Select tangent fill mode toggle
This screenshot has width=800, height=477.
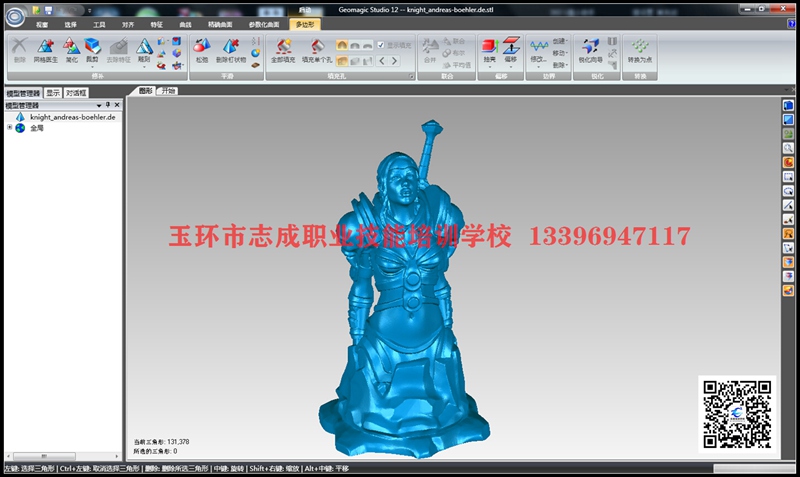click(355, 45)
